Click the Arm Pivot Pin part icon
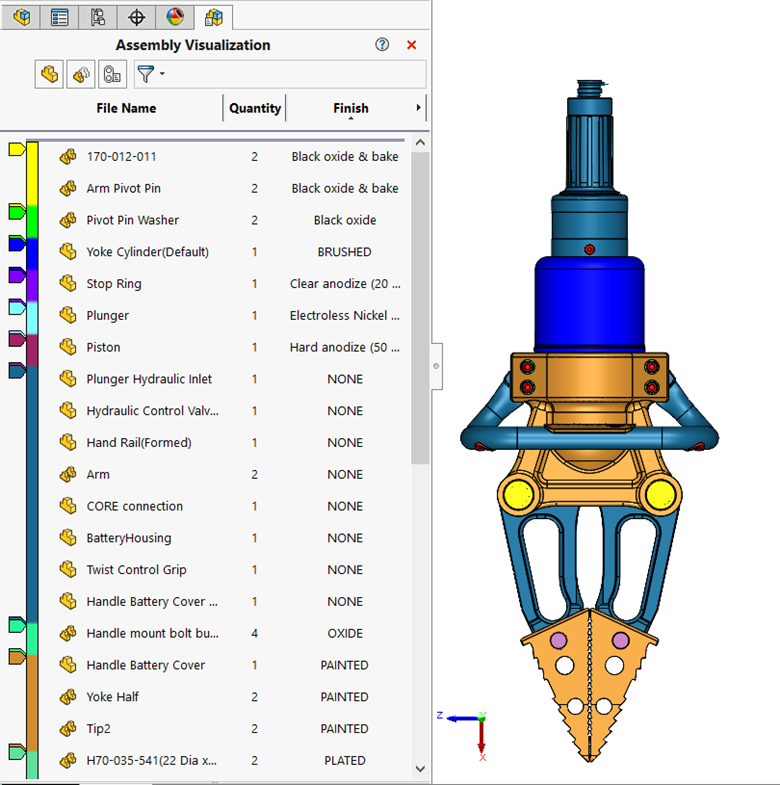Screen dimensions: 780x785 [x=68, y=189]
